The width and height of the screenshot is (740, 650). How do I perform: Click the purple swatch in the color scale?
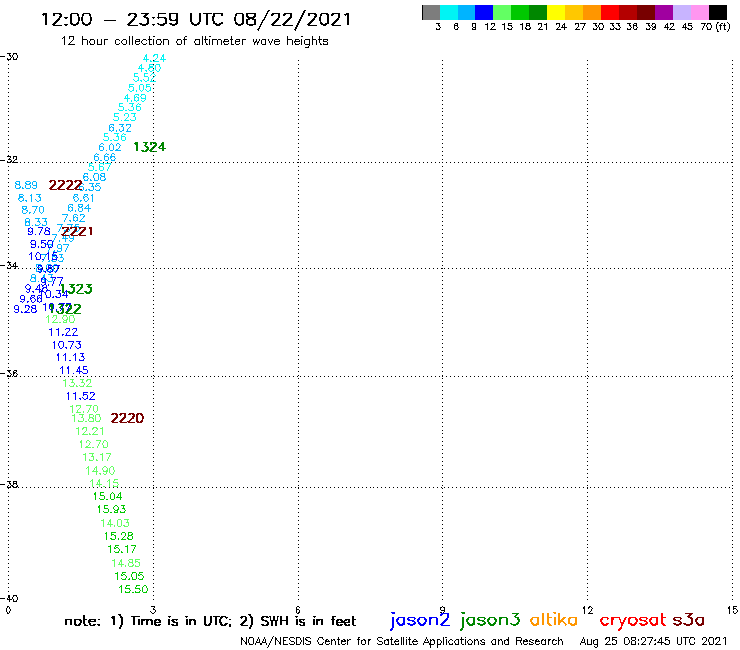[664, 12]
